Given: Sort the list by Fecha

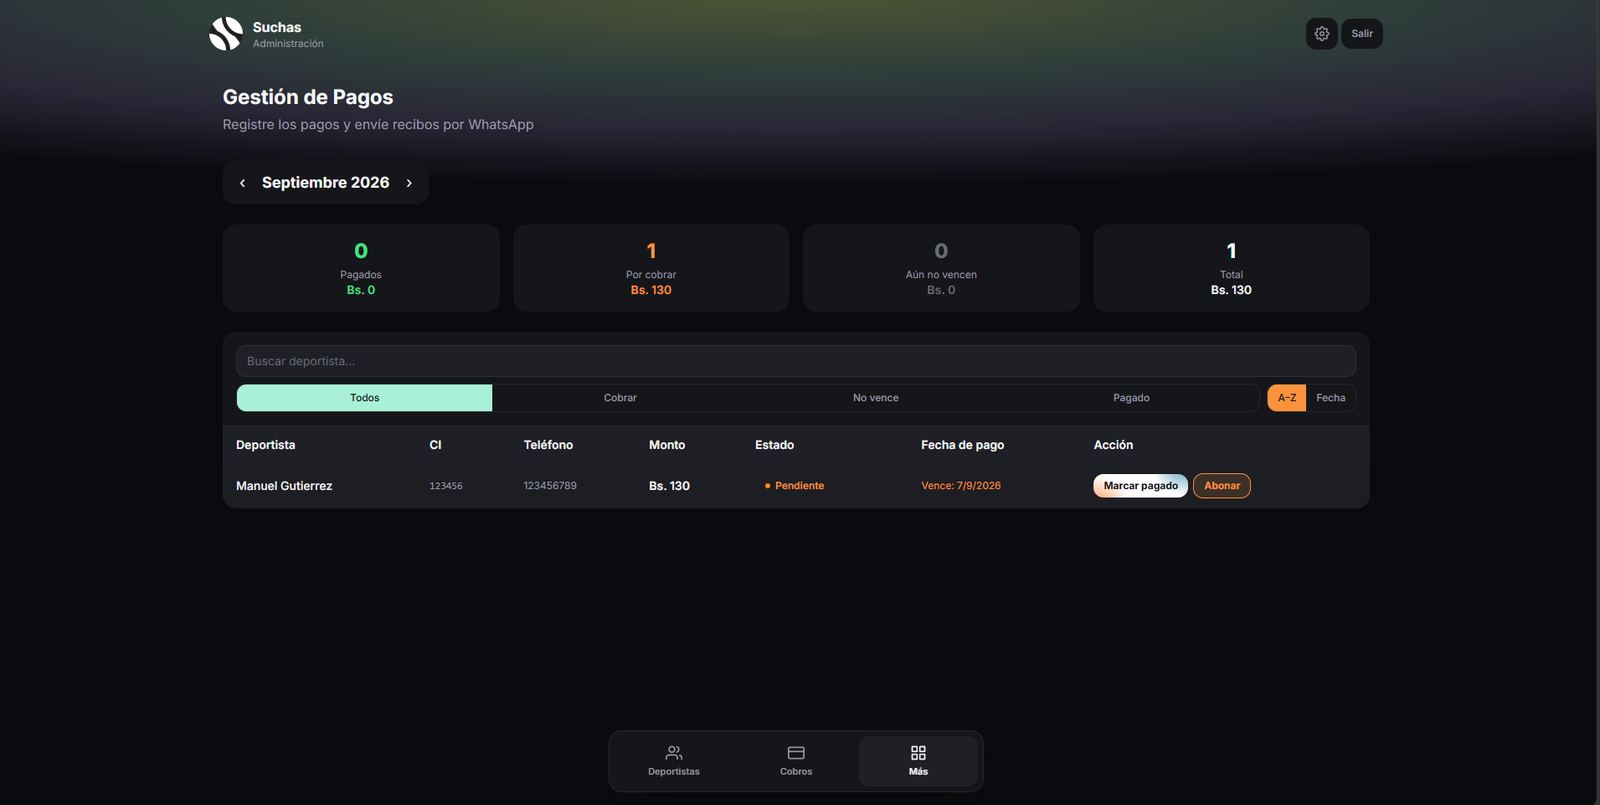Looking at the screenshot, I should pyautogui.click(x=1330, y=398).
